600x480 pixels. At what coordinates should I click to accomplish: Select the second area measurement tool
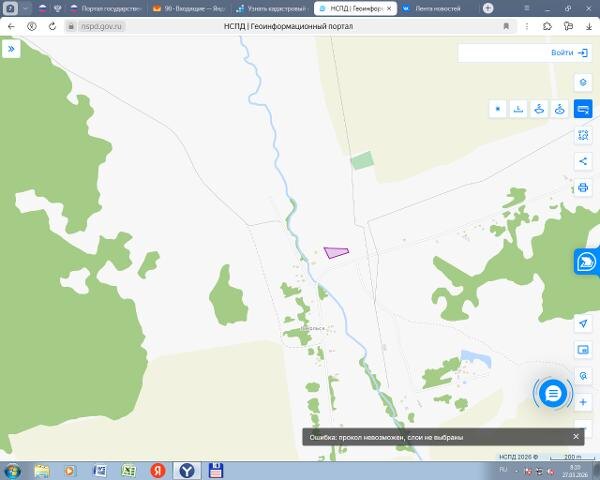(x=559, y=109)
